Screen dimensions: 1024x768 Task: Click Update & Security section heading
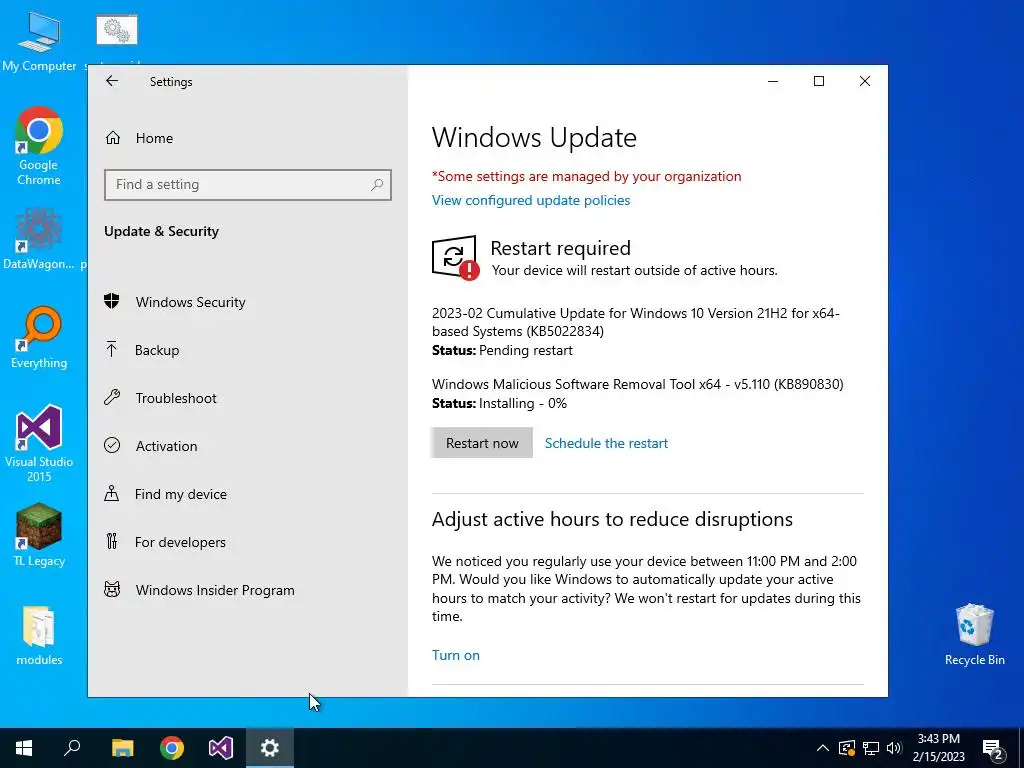(161, 231)
